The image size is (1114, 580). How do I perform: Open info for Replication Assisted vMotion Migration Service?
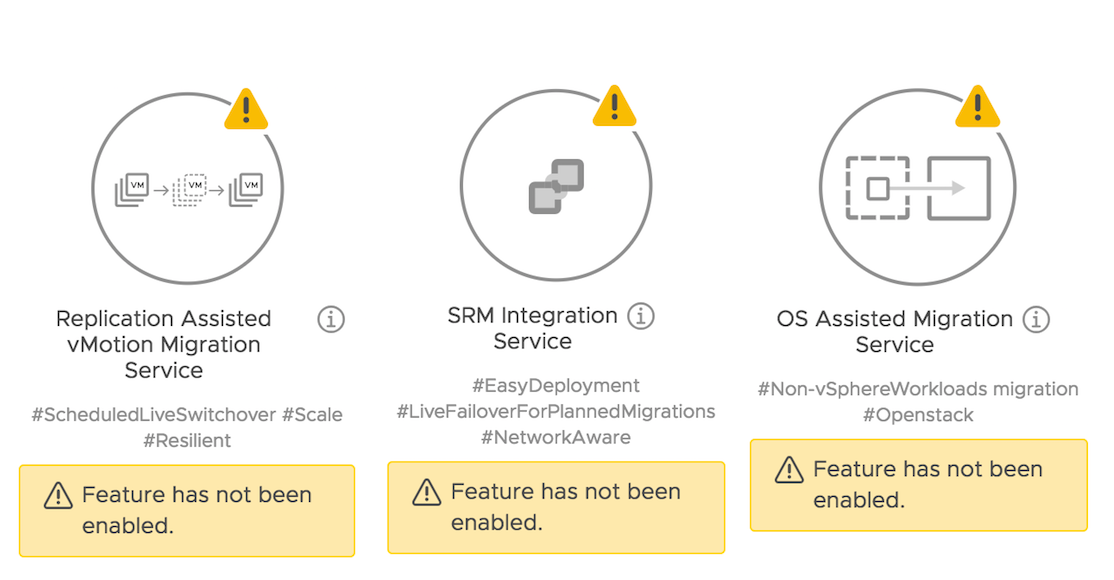pos(331,319)
